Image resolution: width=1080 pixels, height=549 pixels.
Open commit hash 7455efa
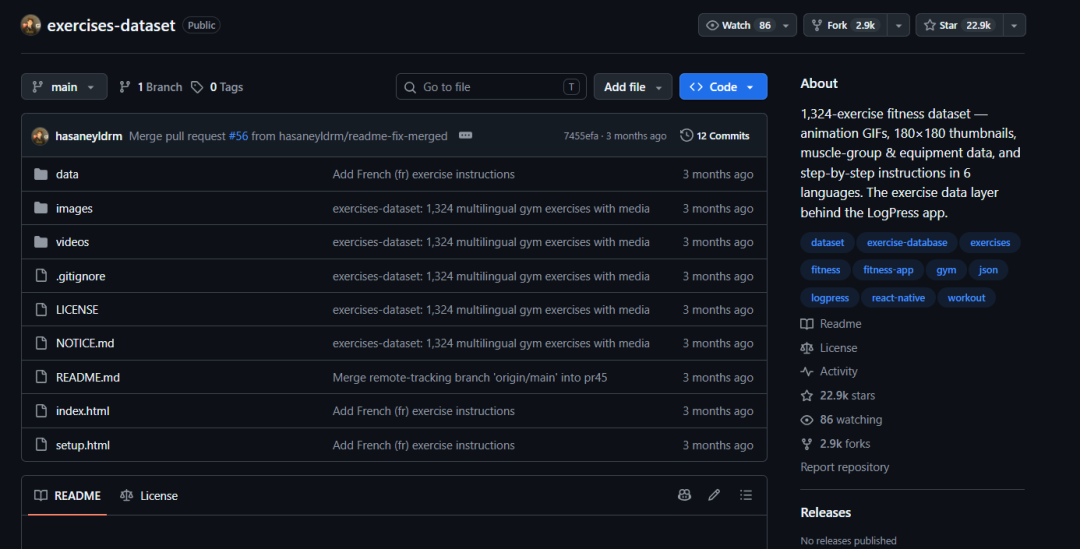point(581,136)
